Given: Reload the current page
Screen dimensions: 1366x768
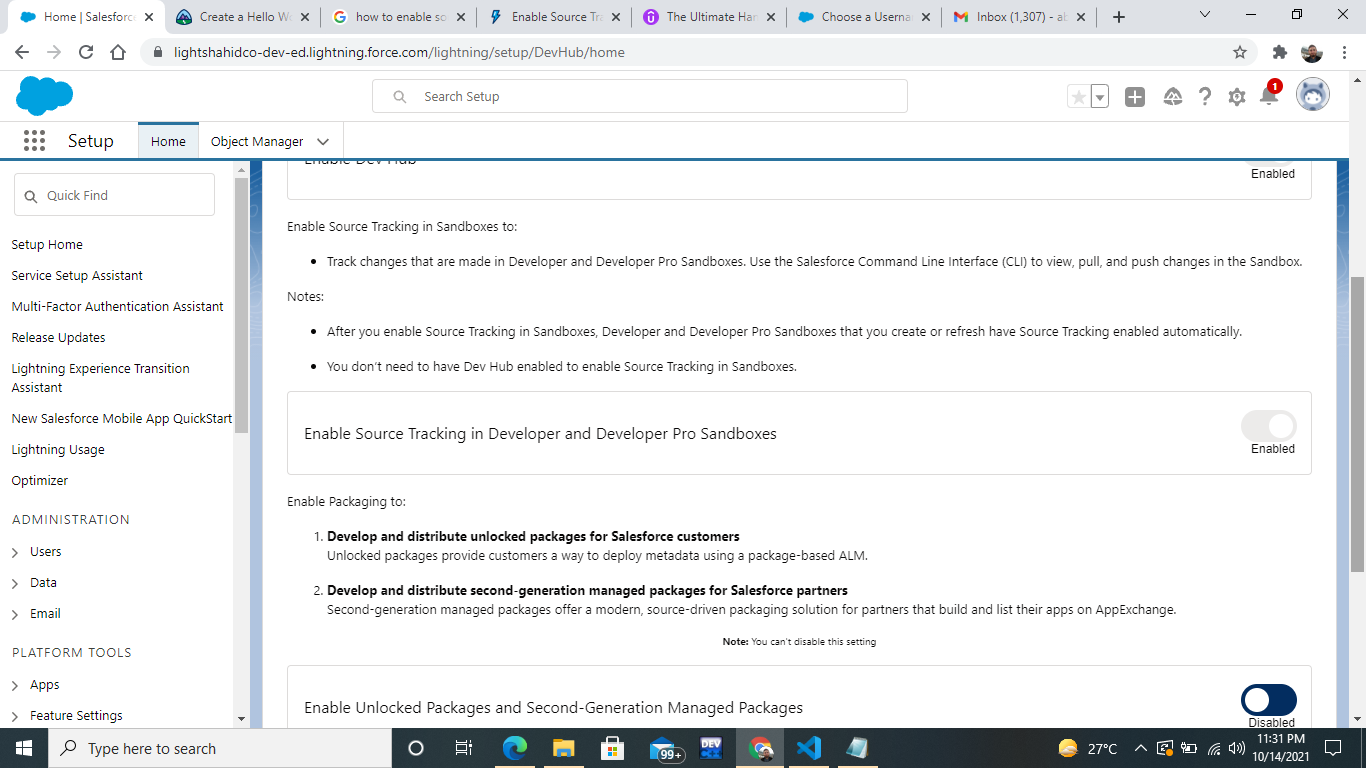Looking at the screenshot, I should coord(86,52).
